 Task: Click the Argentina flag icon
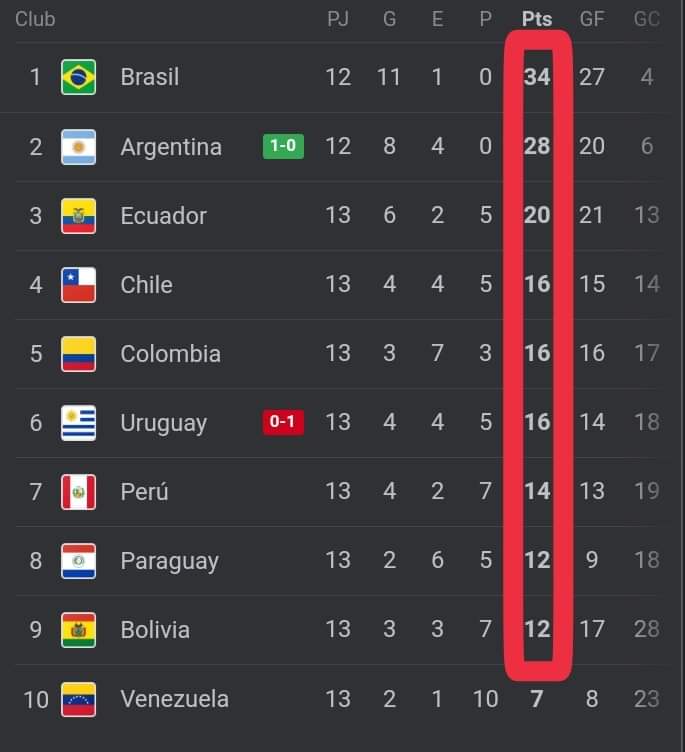point(78,147)
